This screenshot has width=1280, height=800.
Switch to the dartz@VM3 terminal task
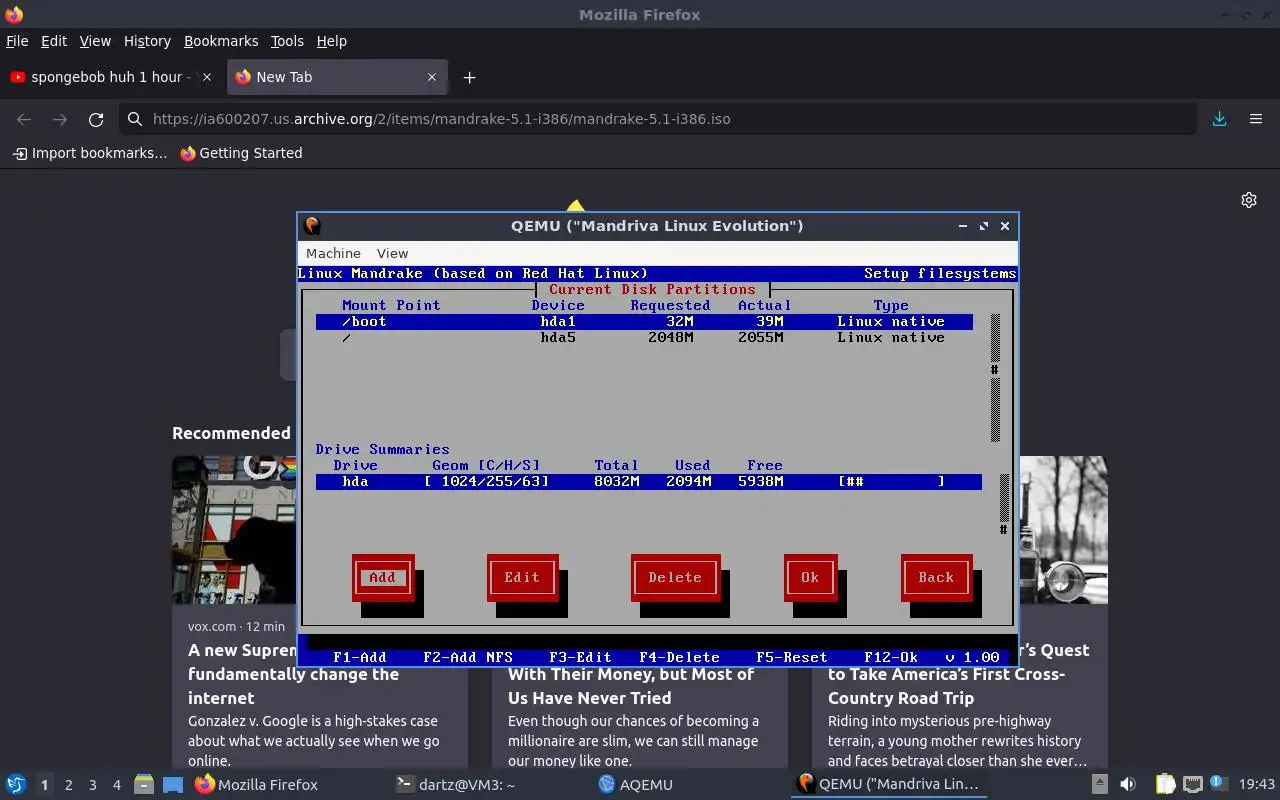455,785
